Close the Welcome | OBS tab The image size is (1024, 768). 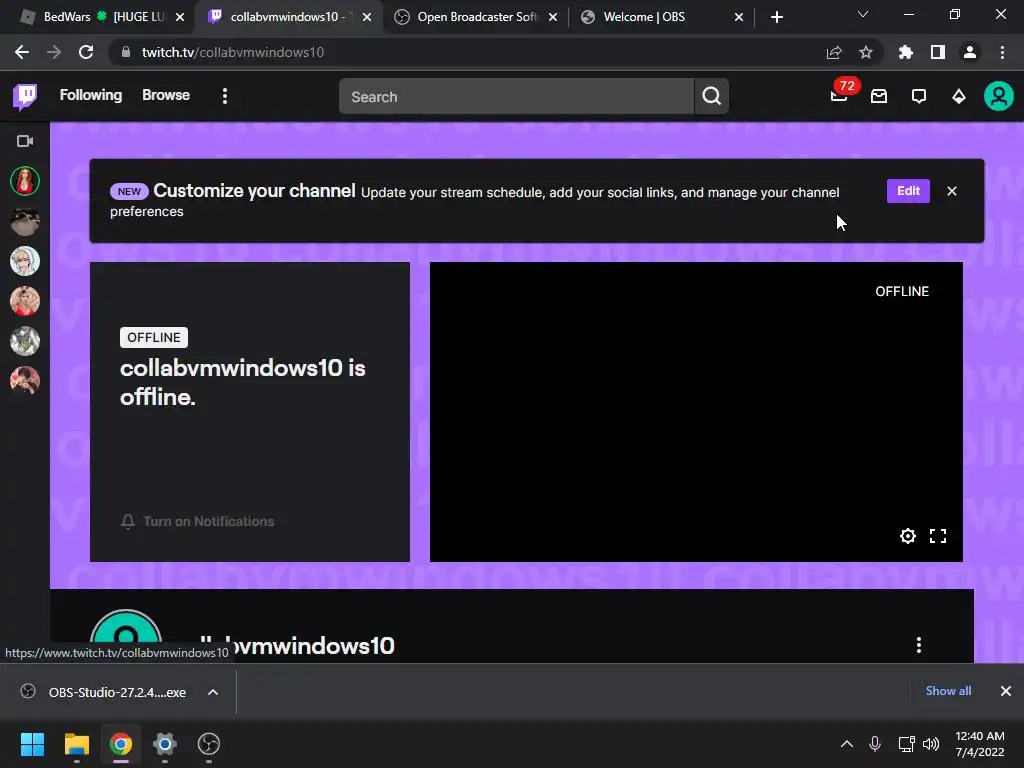point(739,17)
